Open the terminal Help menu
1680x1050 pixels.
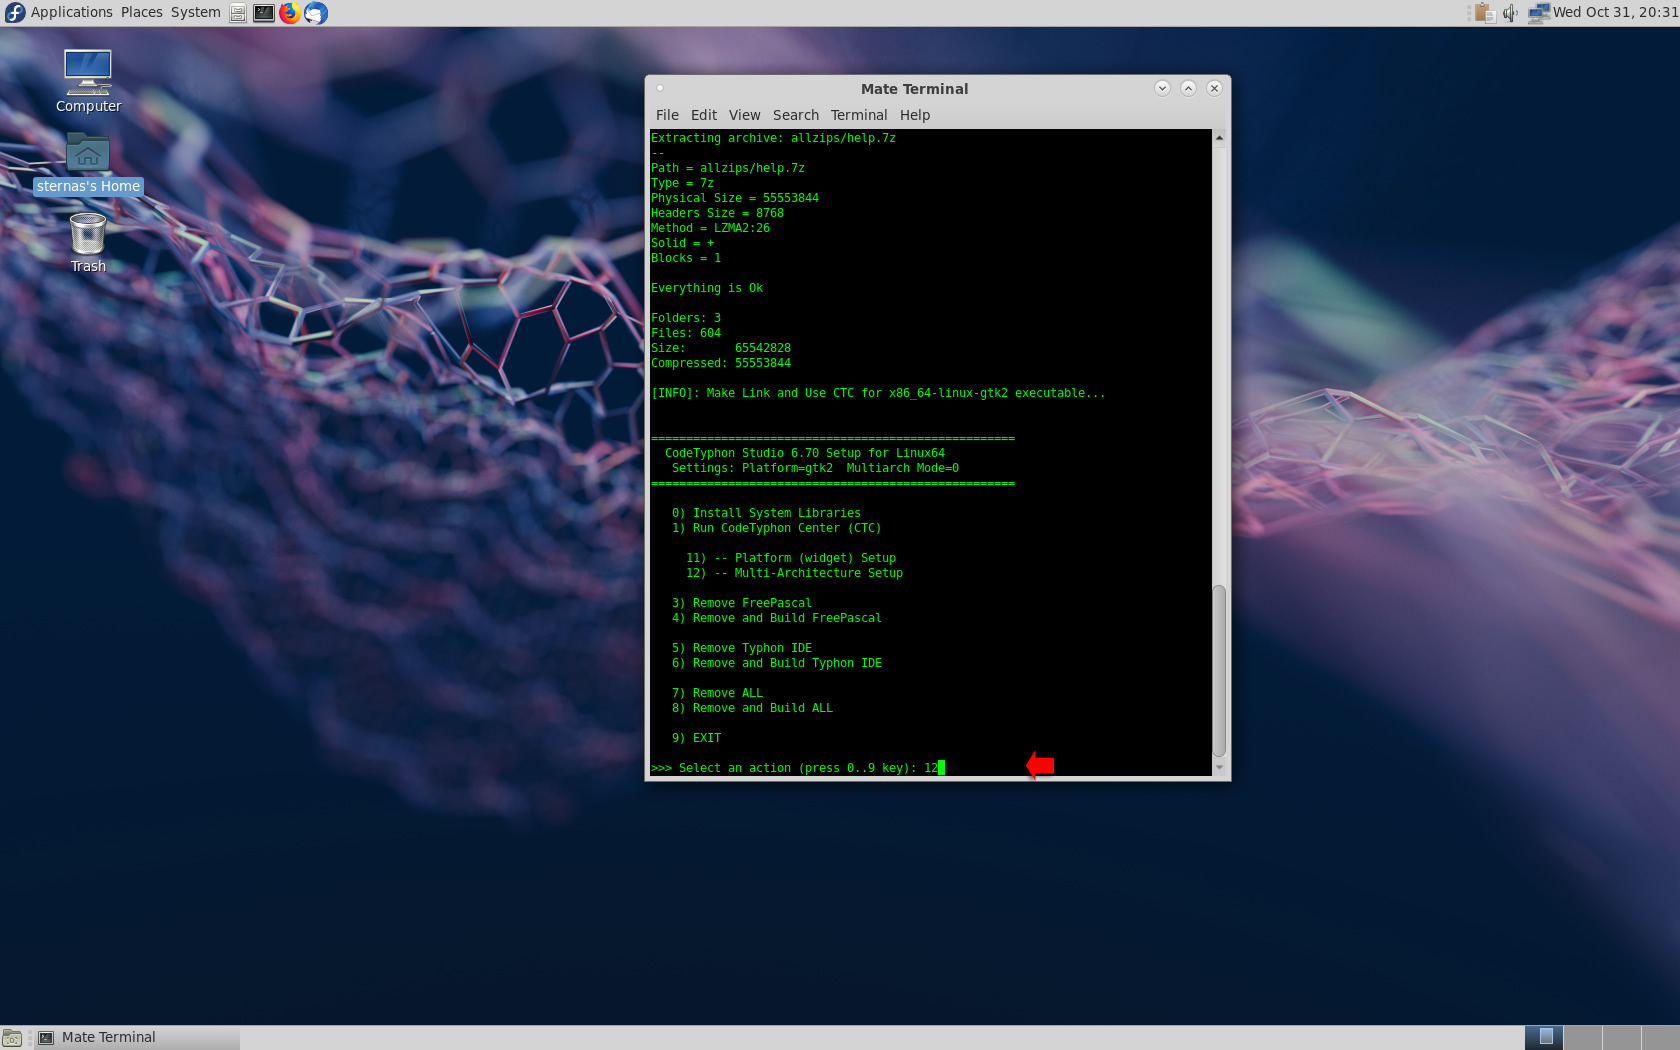(915, 115)
